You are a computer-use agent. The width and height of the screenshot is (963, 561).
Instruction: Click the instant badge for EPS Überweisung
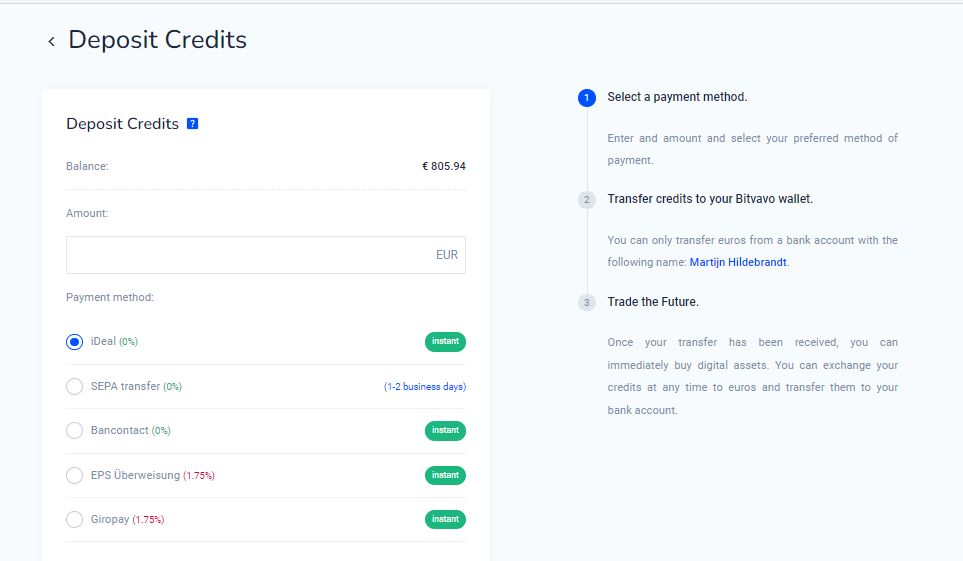tap(445, 475)
